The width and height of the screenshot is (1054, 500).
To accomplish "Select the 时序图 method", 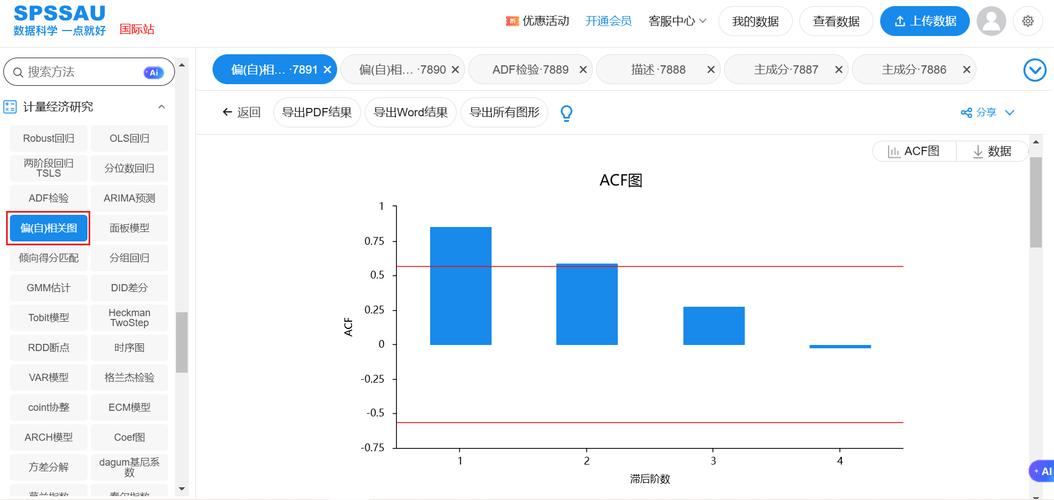I will [129, 347].
